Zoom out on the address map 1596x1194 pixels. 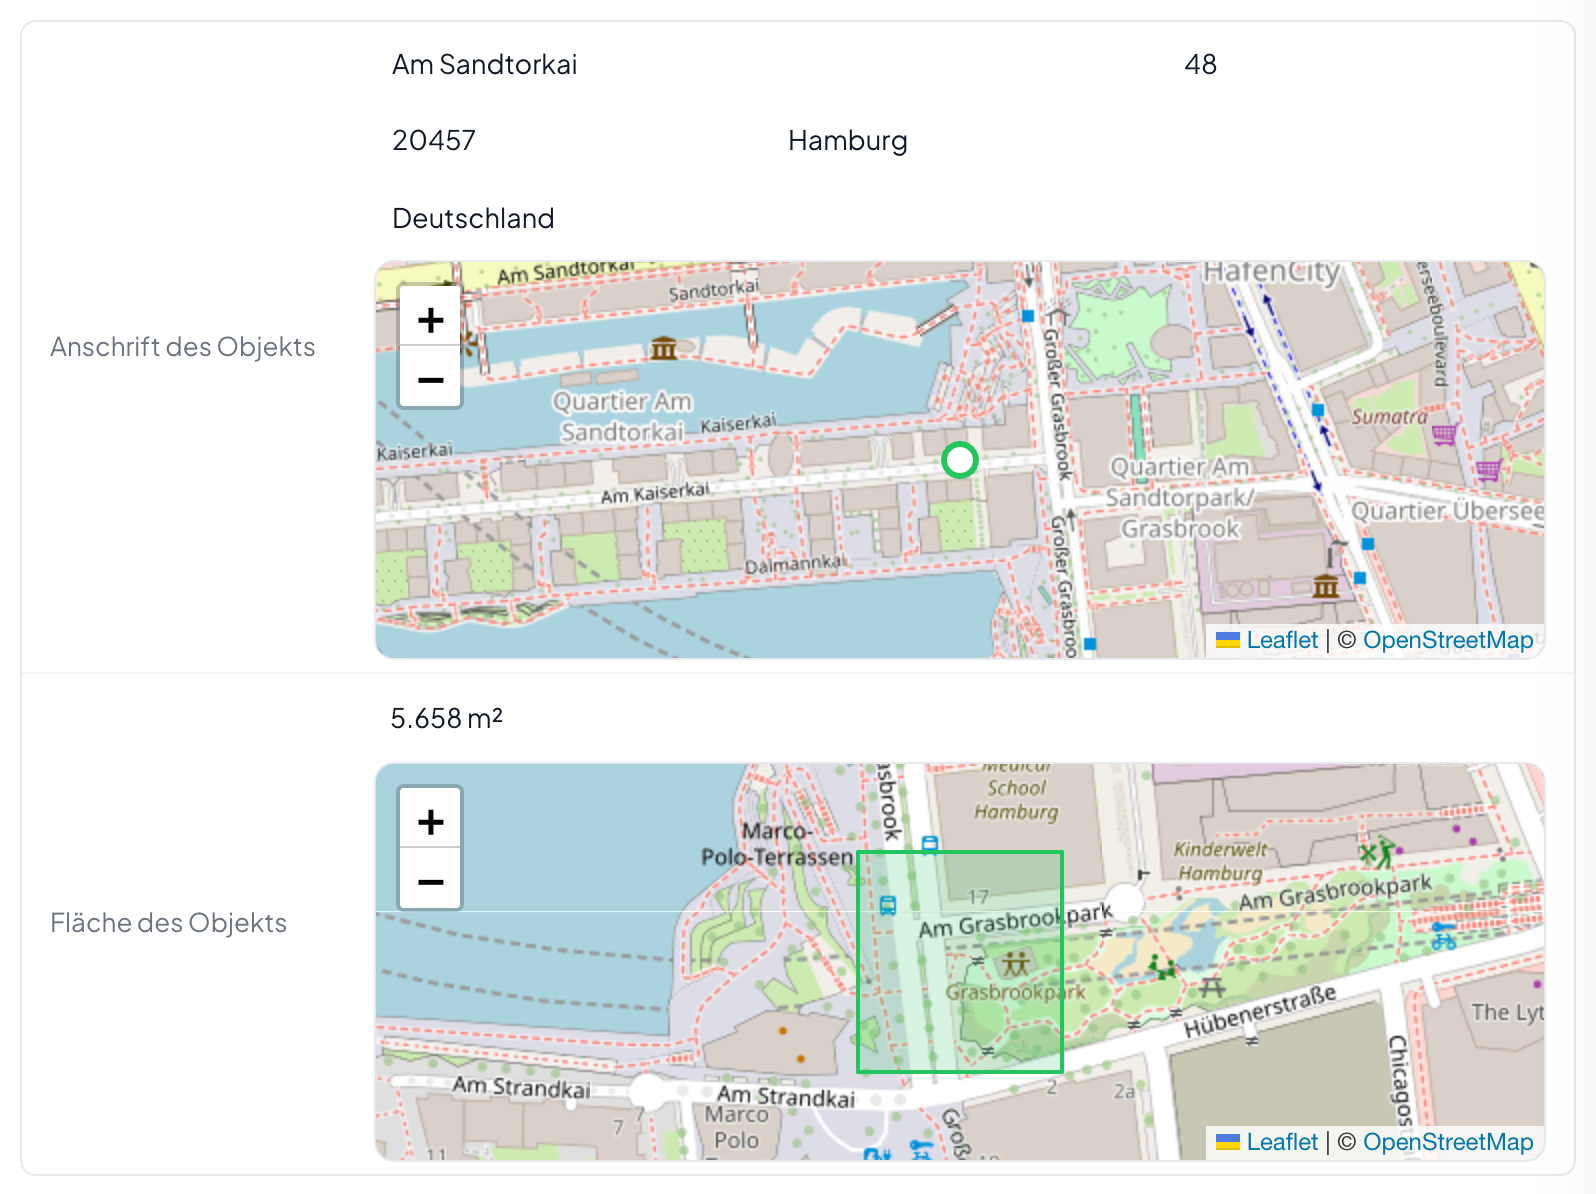pyautogui.click(x=430, y=379)
